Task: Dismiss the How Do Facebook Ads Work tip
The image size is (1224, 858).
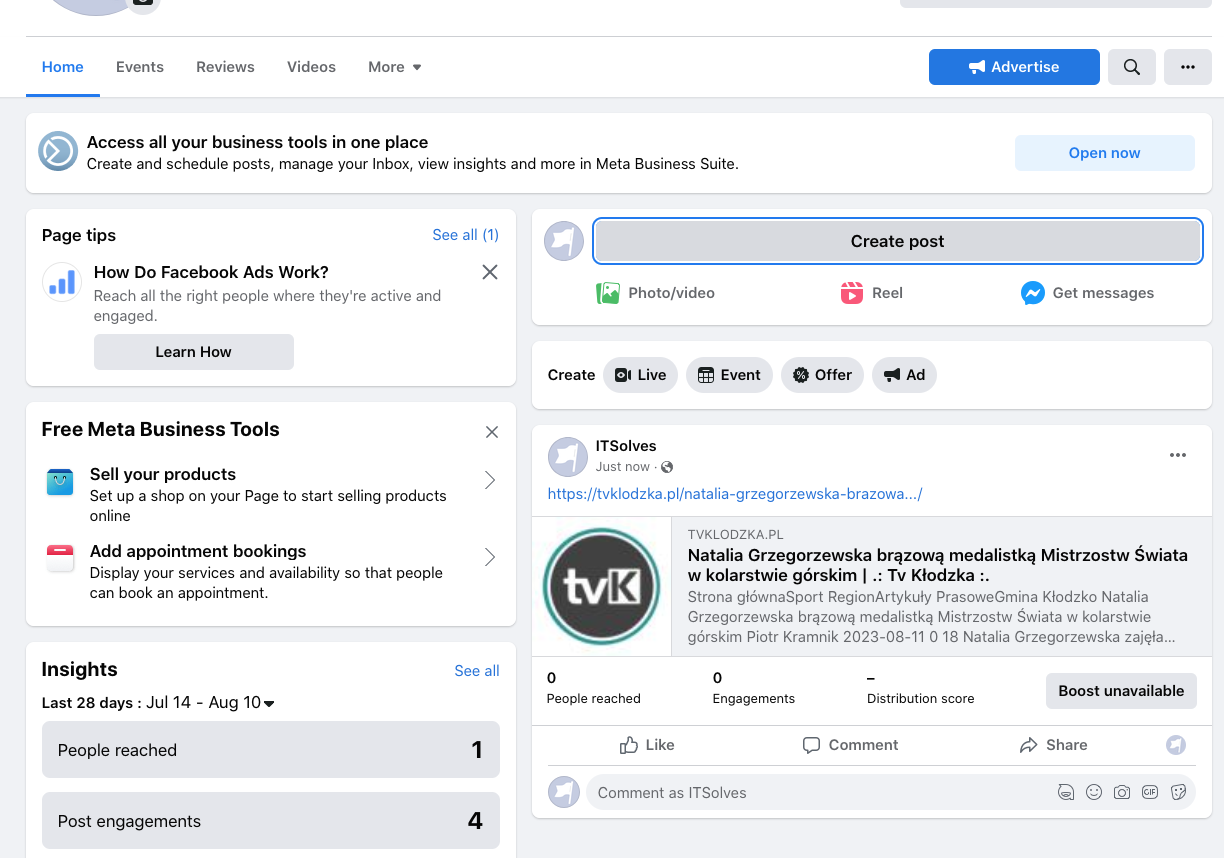Action: 490,272
